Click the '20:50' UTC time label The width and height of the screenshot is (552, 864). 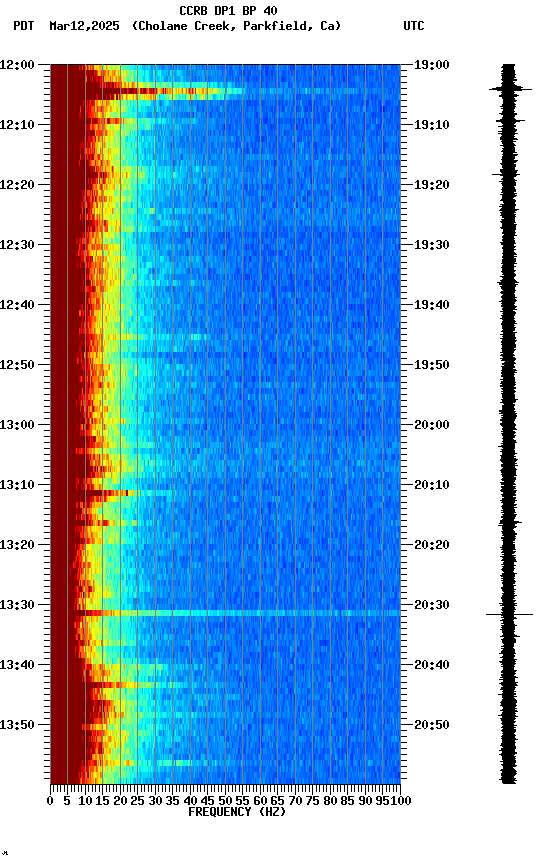tap(432, 725)
